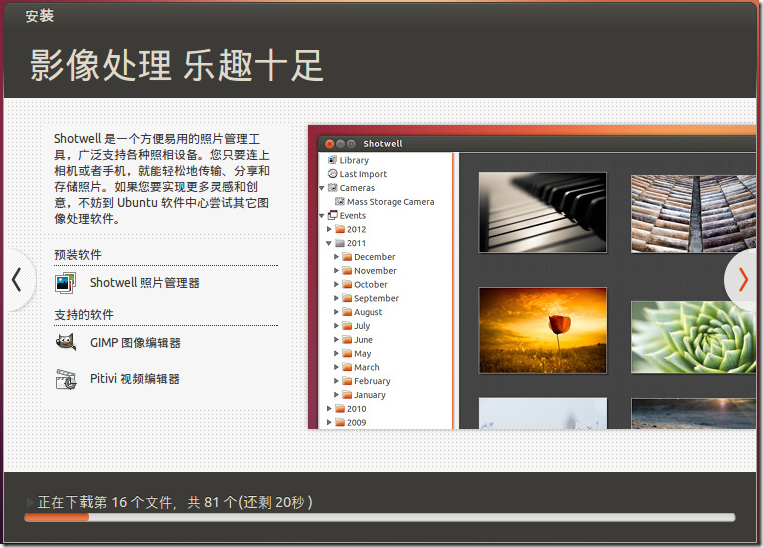
Task: Select the March event
Action: click(366, 367)
